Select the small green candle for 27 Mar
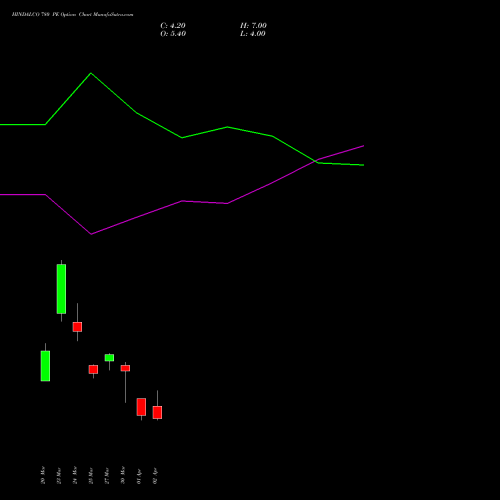The width and height of the screenshot is (500, 500). click(109, 357)
